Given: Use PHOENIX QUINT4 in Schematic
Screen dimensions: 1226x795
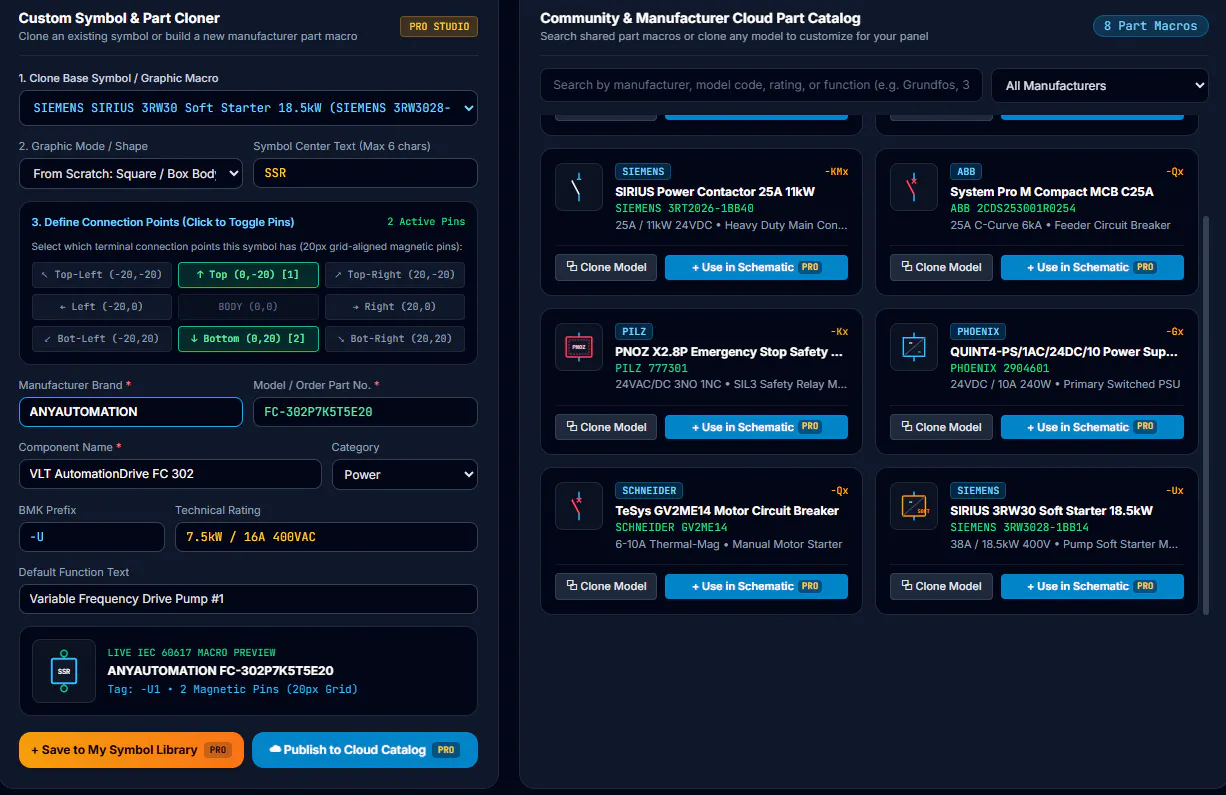Looking at the screenshot, I should [x=1092, y=427].
